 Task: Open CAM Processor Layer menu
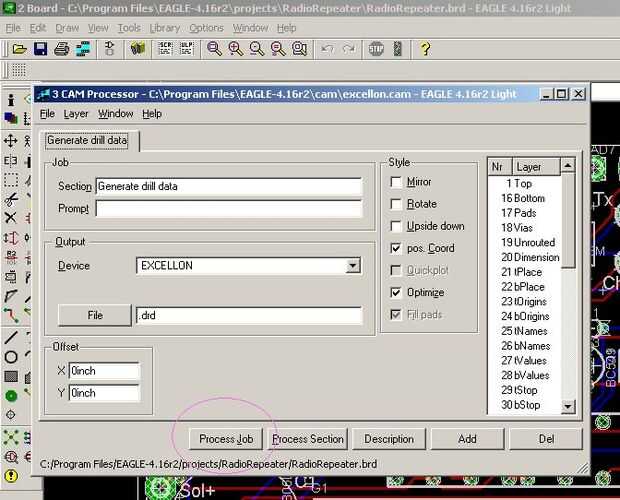click(76, 114)
